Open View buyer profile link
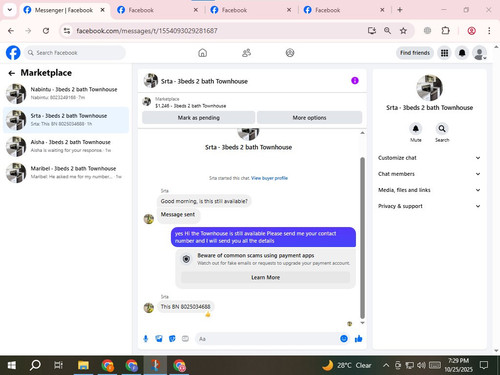500x375 pixels. 269,178
